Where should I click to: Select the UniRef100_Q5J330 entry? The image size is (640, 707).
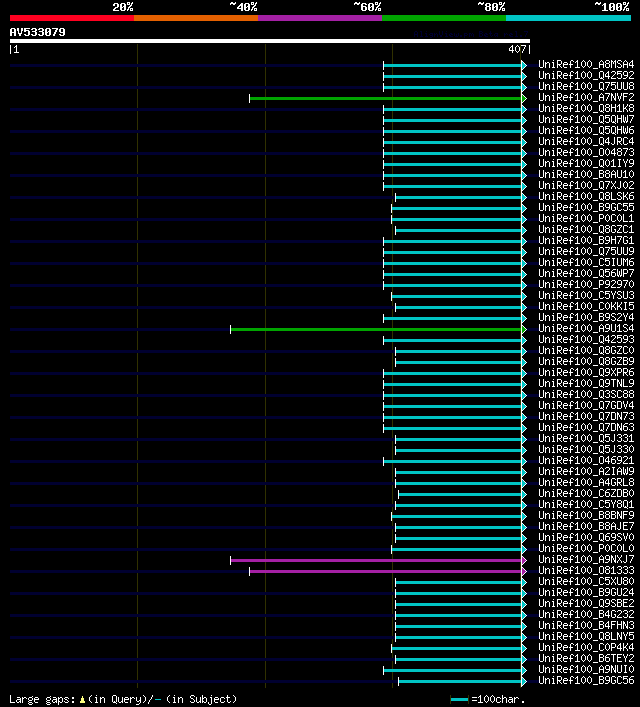586,449
